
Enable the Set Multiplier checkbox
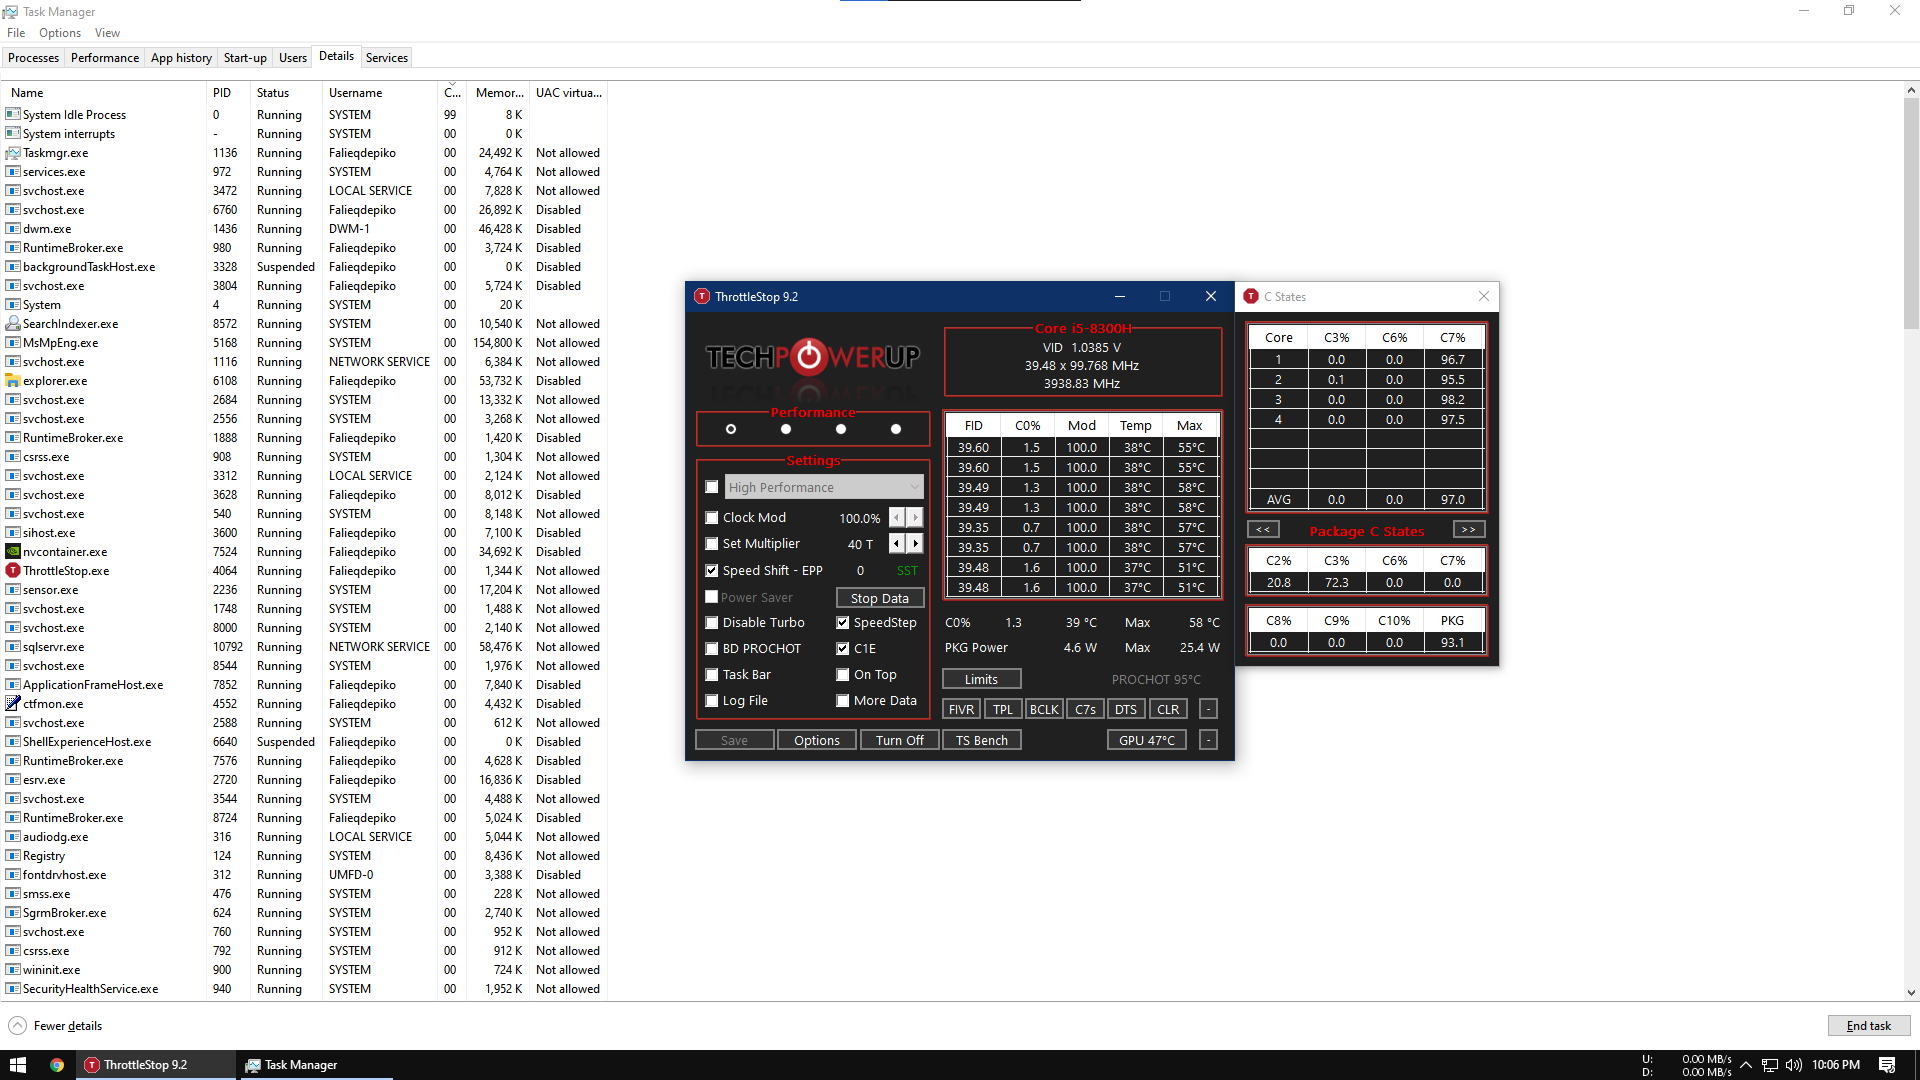pyautogui.click(x=712, y=544)
